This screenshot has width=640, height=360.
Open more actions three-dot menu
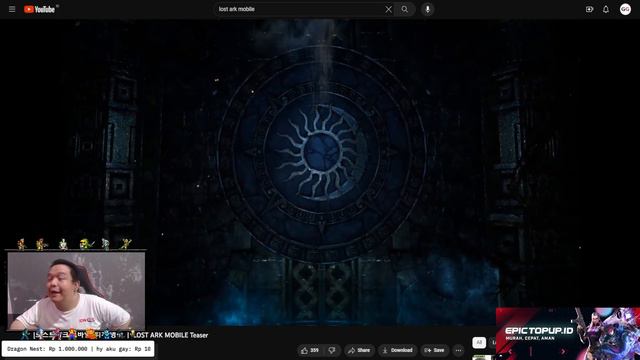tap(458, 350)
